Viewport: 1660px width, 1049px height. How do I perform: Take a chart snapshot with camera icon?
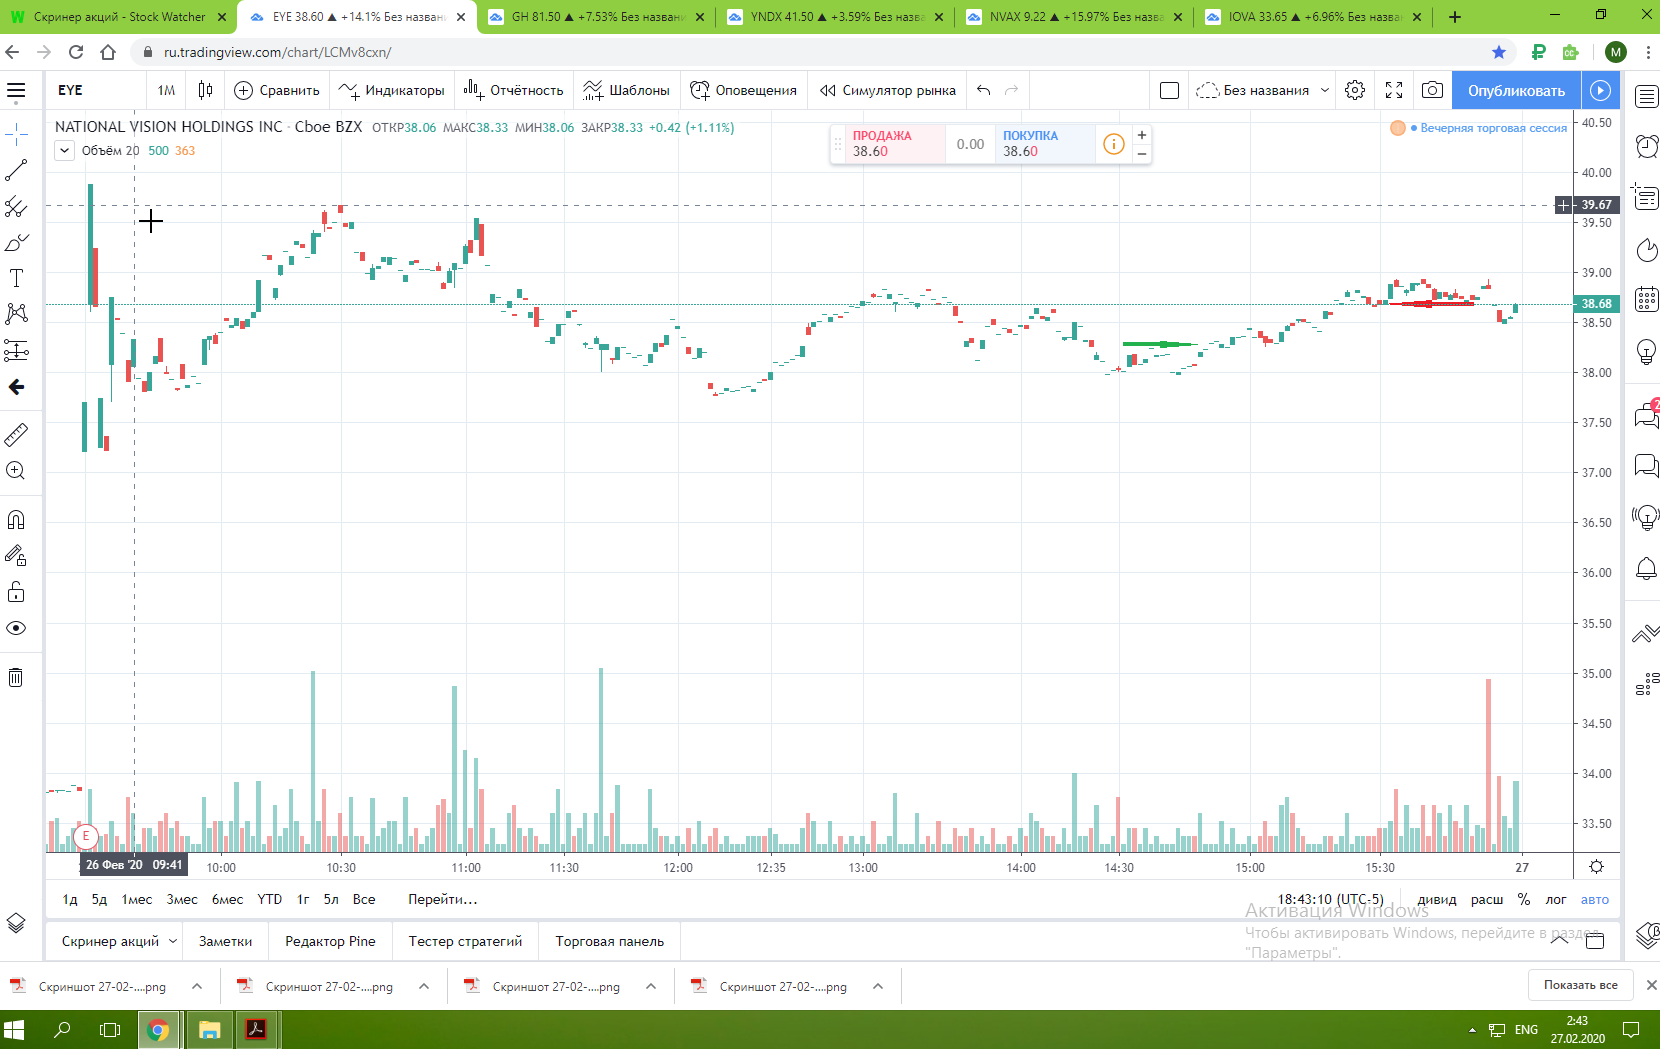pyautogui.click(x=1432, y=90)
